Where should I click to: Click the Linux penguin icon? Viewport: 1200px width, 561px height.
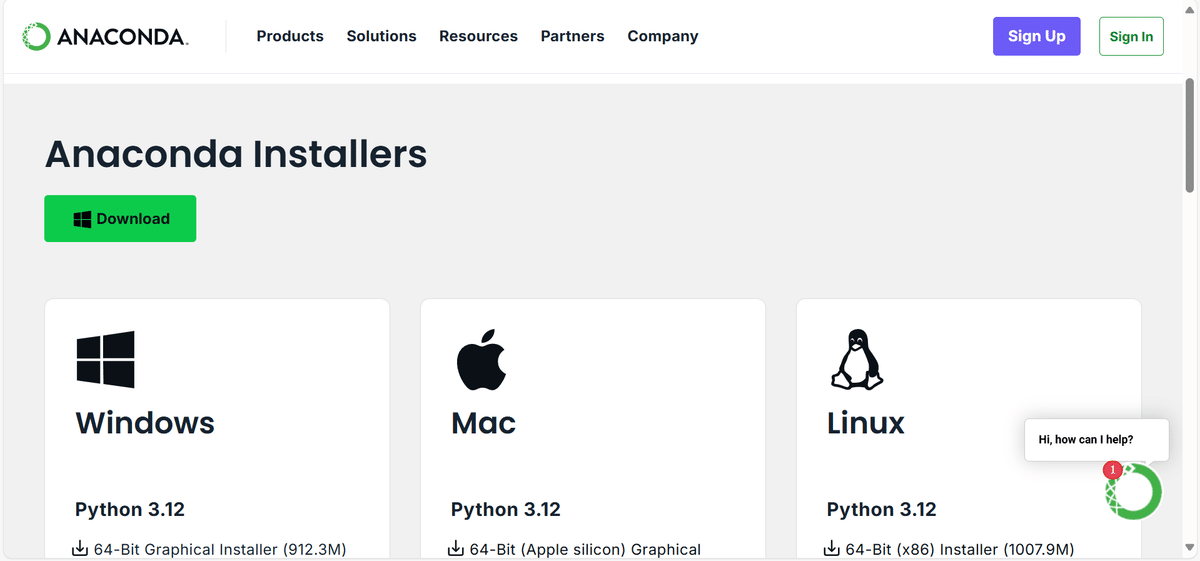(857, 359)
